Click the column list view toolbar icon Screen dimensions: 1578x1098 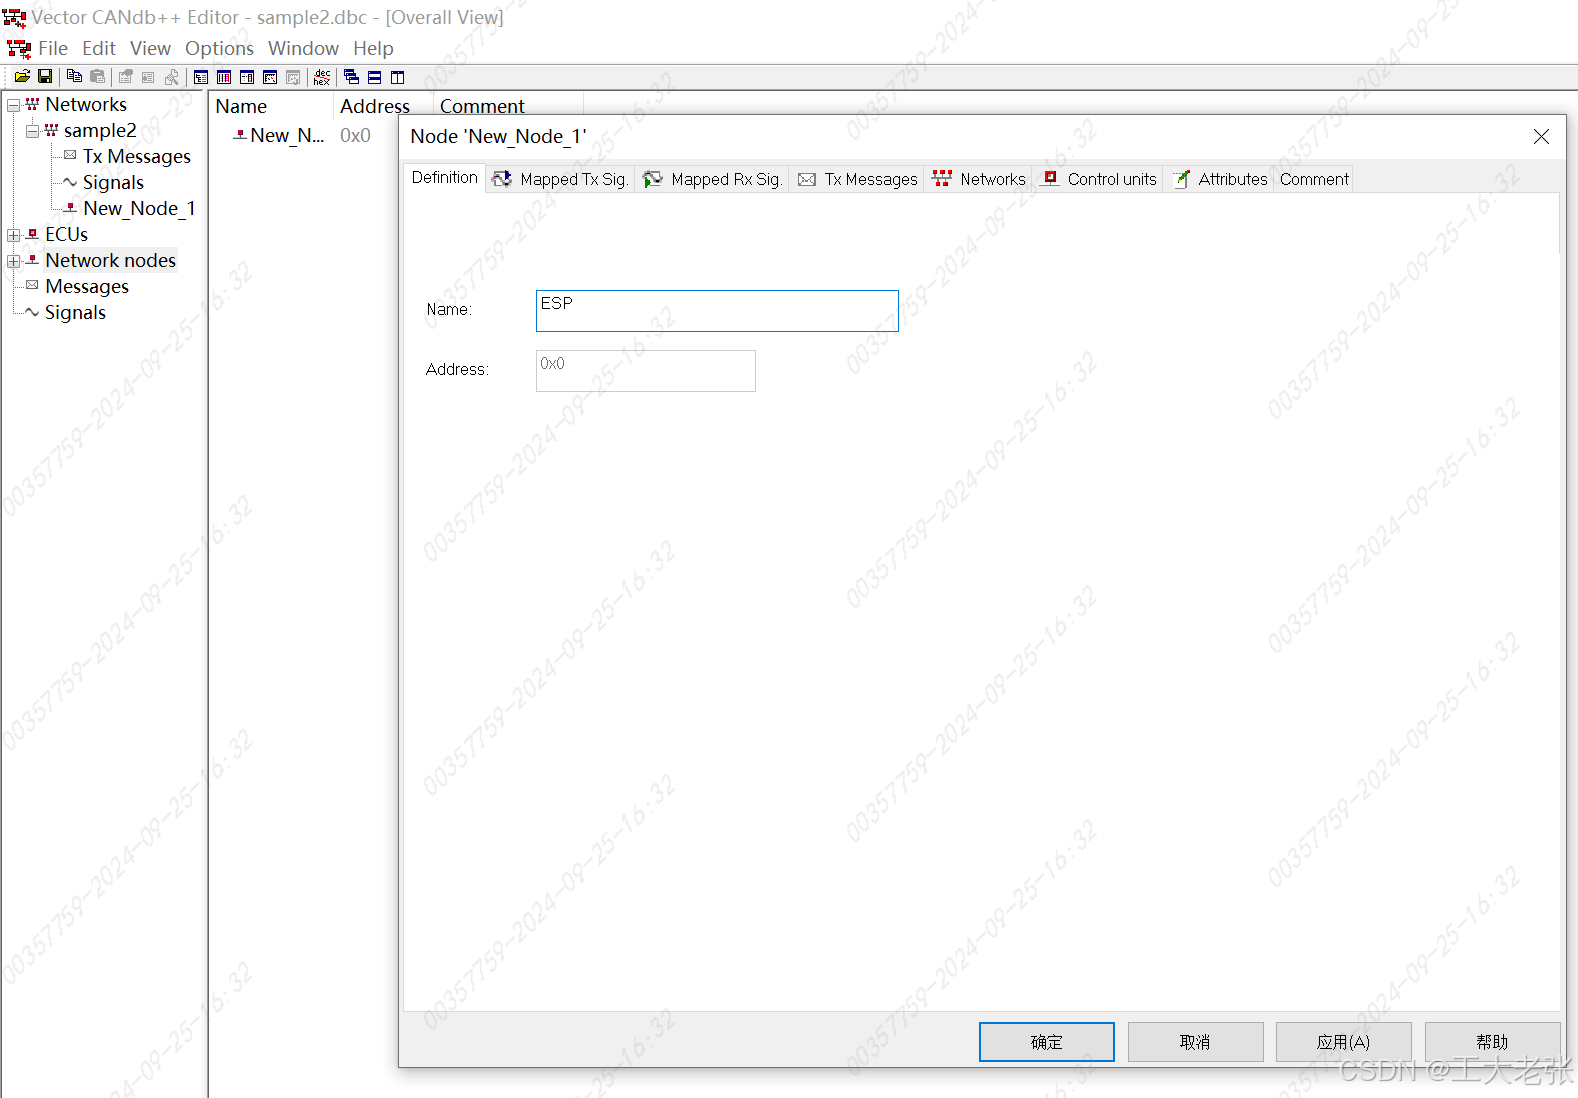point(224,77)
